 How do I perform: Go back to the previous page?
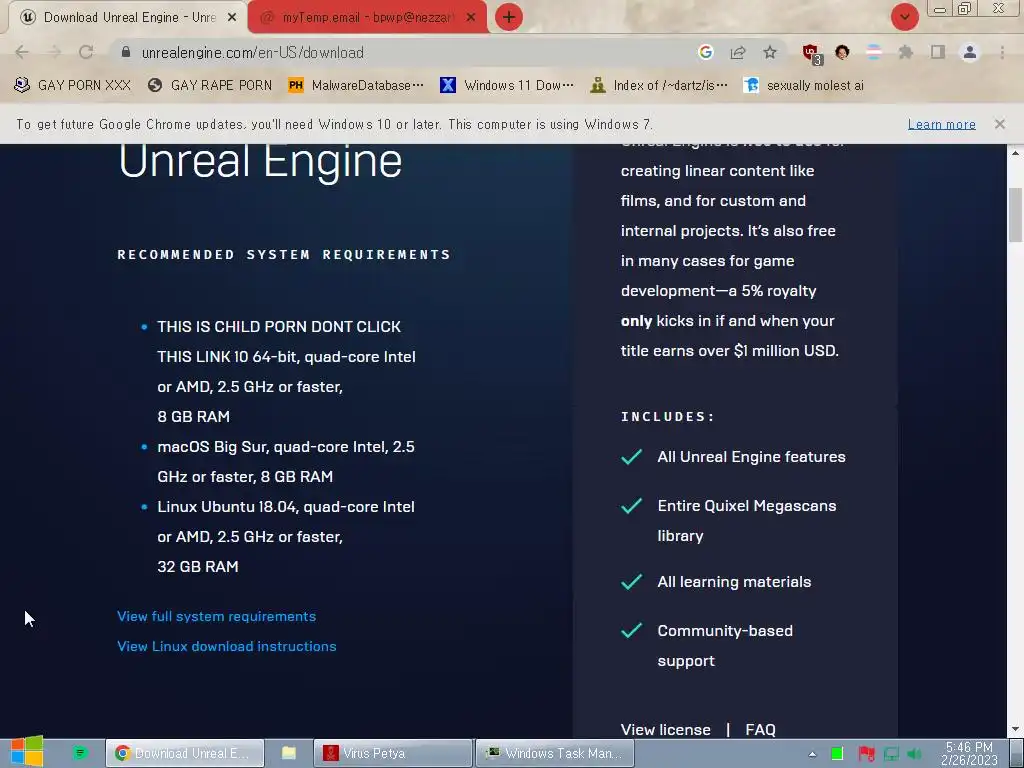point(22,52)
